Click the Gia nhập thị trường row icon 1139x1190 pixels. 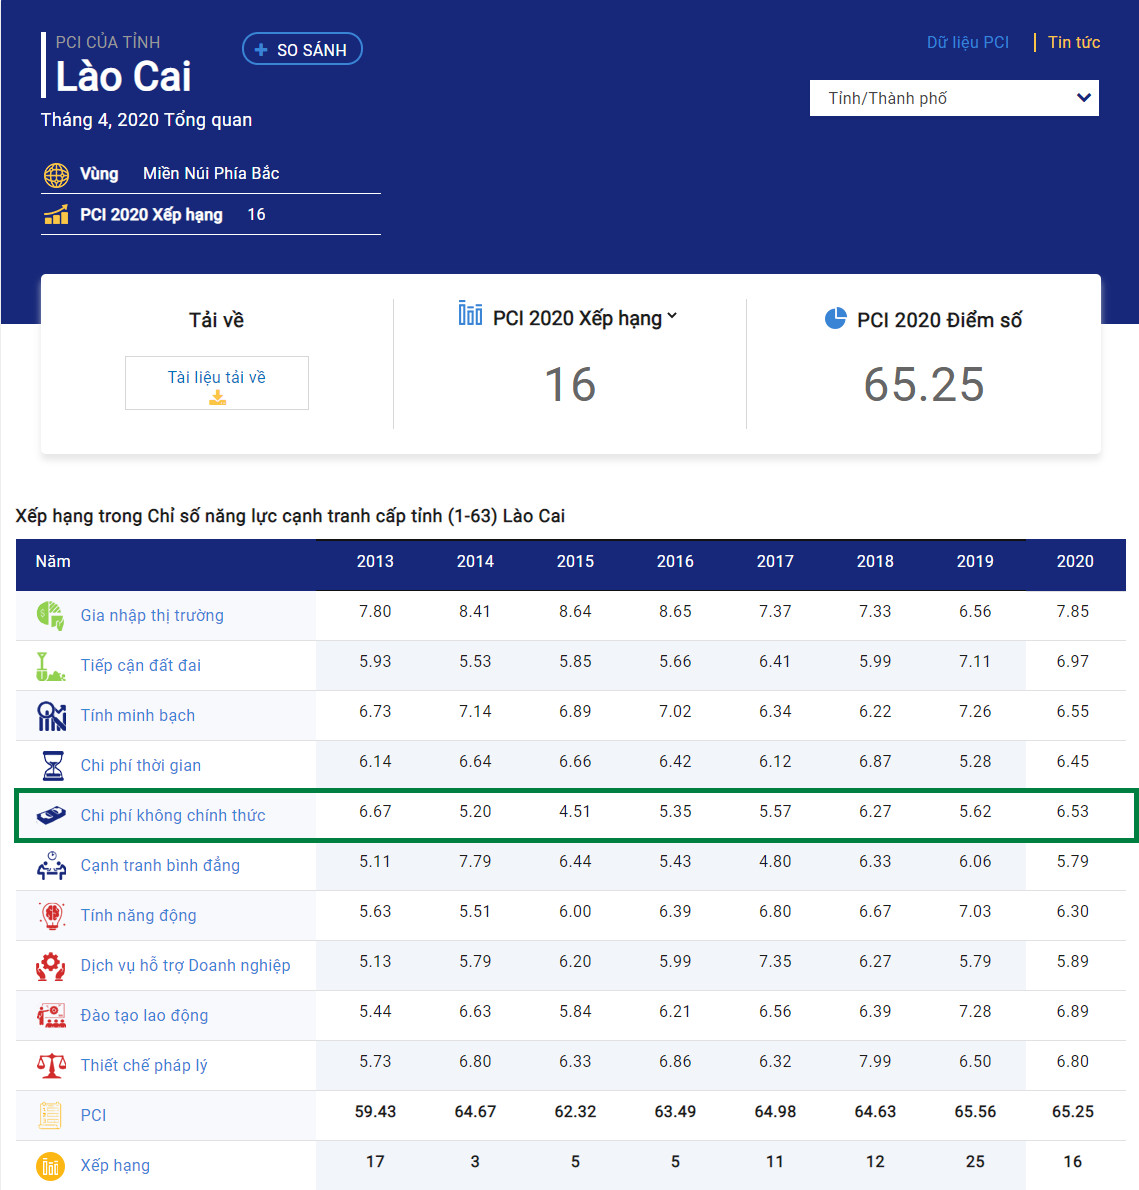coord(51,615)
